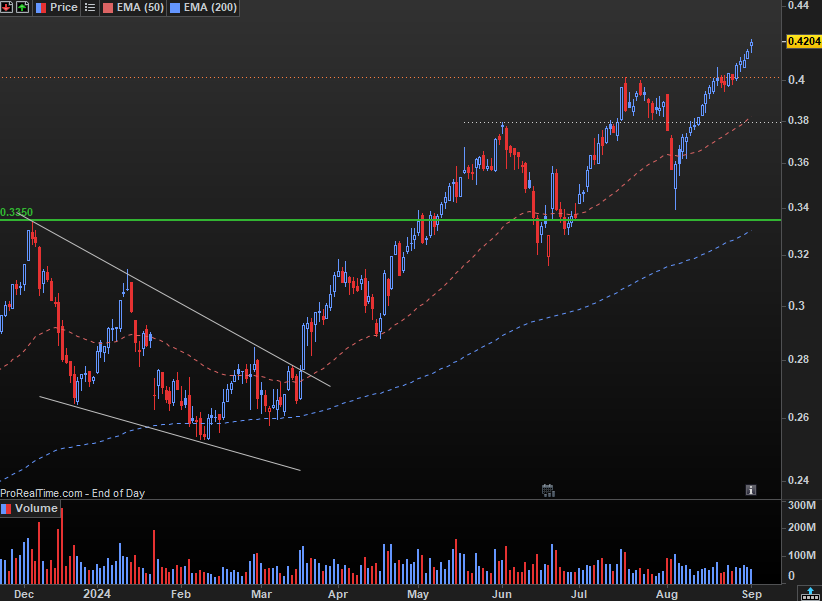Click the Apr label on time axis
This screenshot has height=601, width=822.
point(338,594)
